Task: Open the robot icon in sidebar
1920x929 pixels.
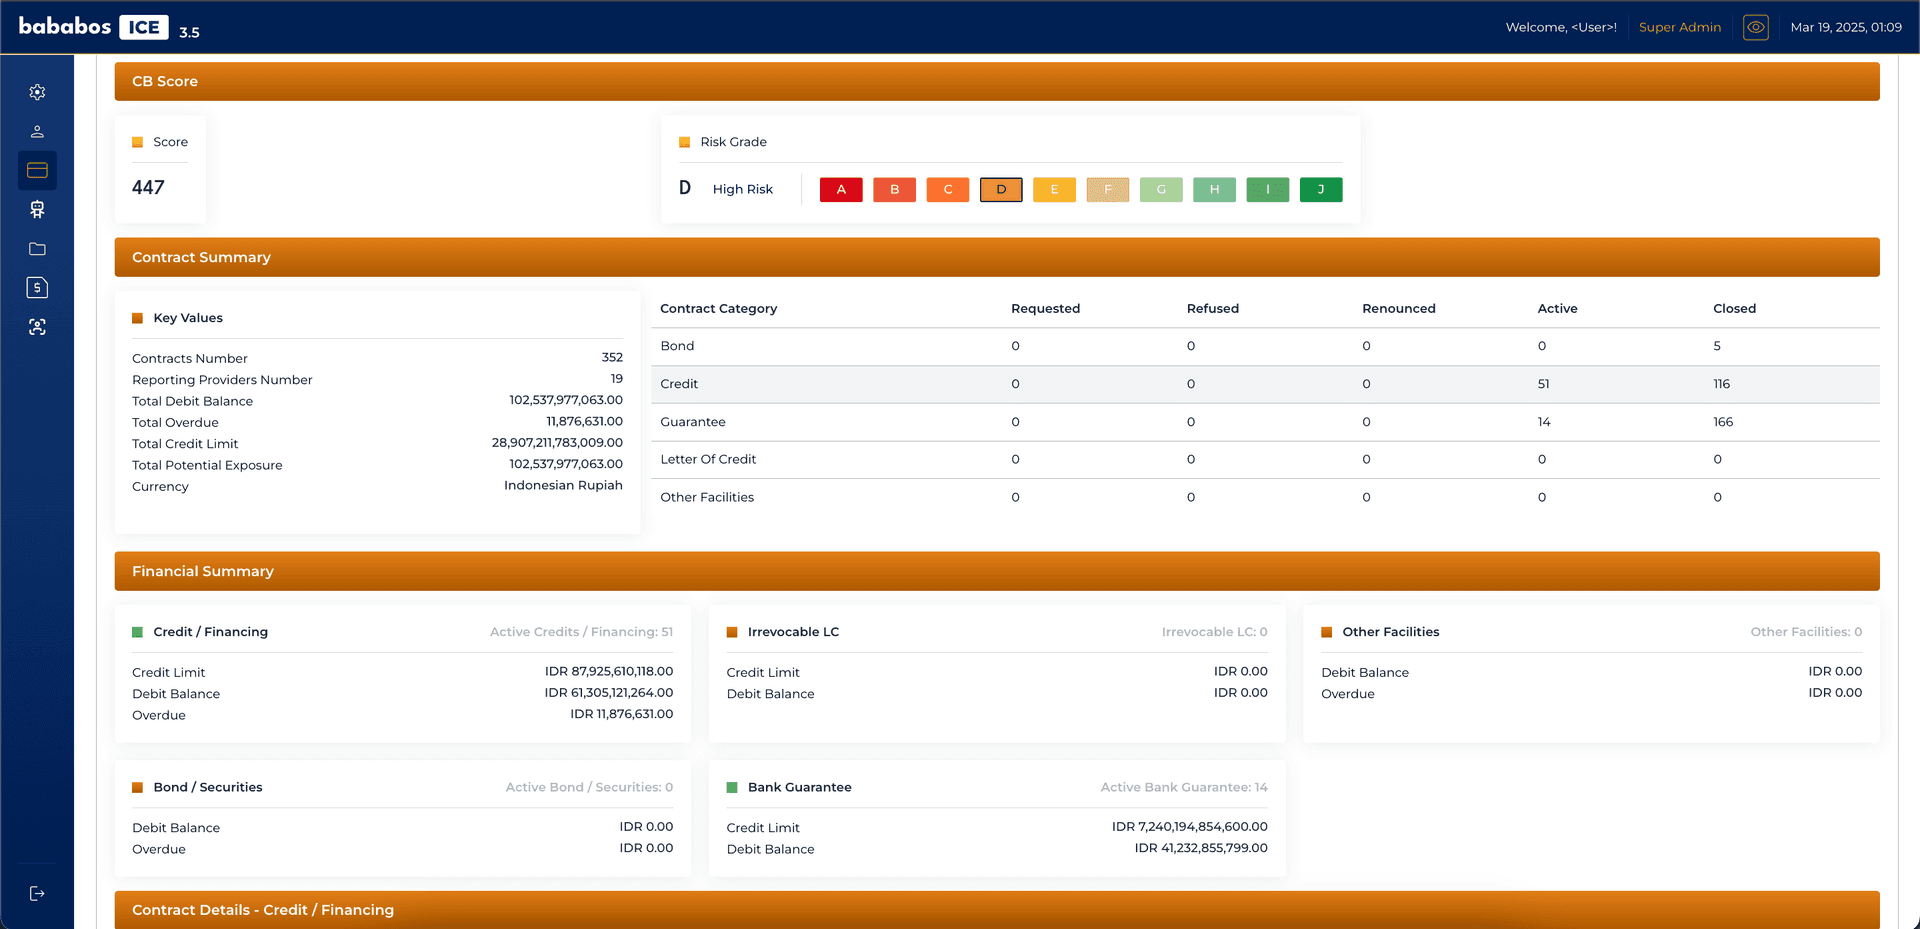Action: coord(37,209)
